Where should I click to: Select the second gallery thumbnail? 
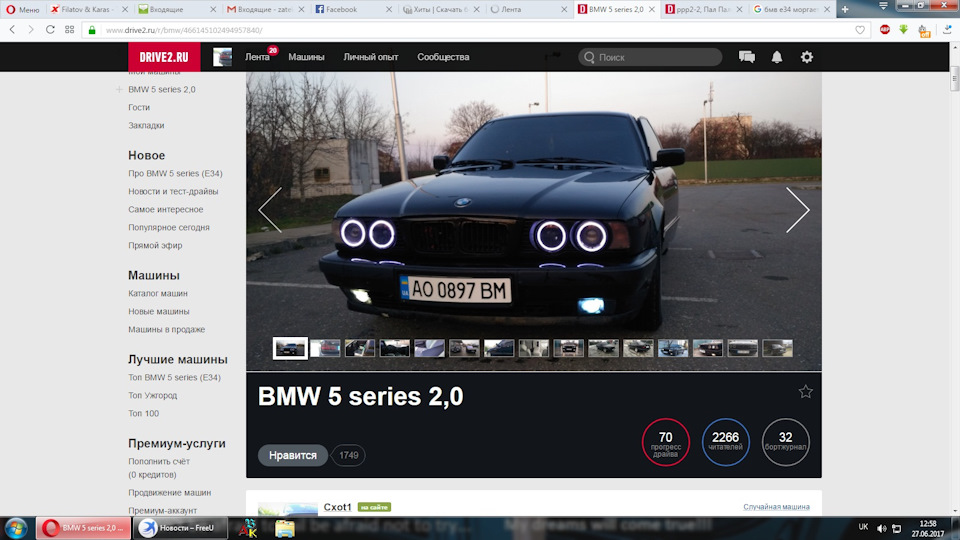coord(325,348)
